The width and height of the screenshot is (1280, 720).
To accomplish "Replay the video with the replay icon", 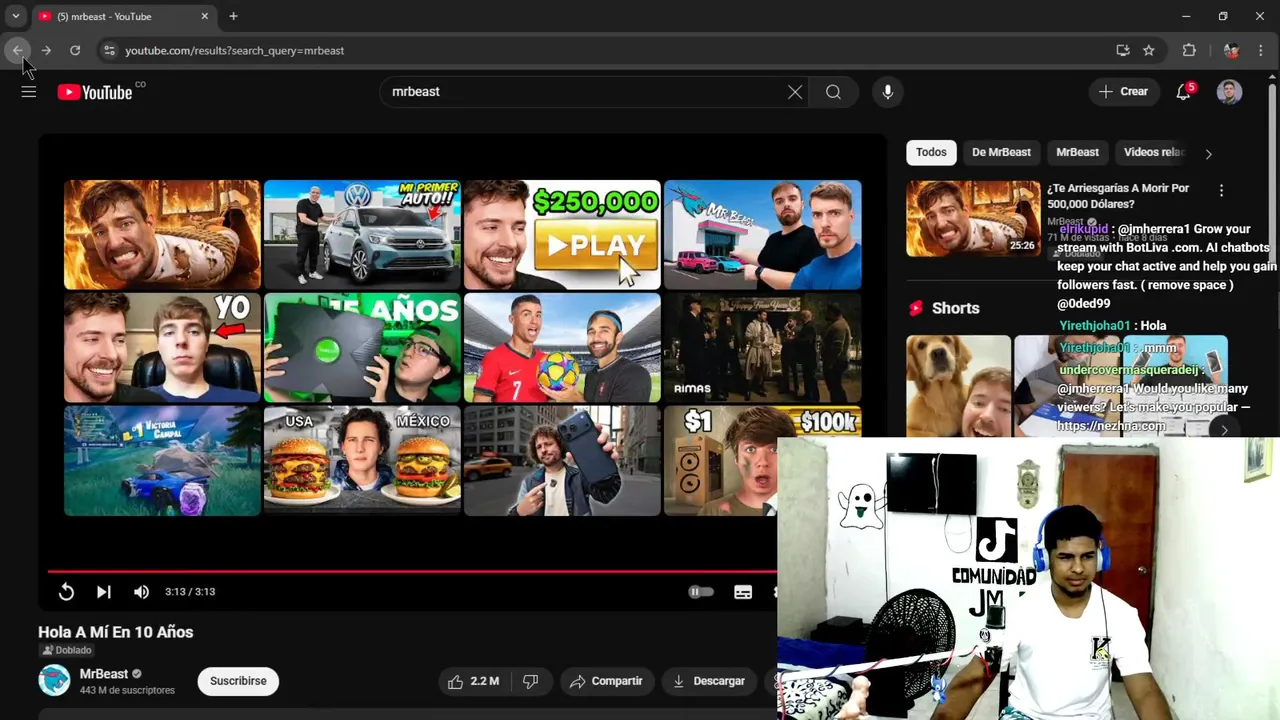I will pyautogui.click(x=66, y=592).
